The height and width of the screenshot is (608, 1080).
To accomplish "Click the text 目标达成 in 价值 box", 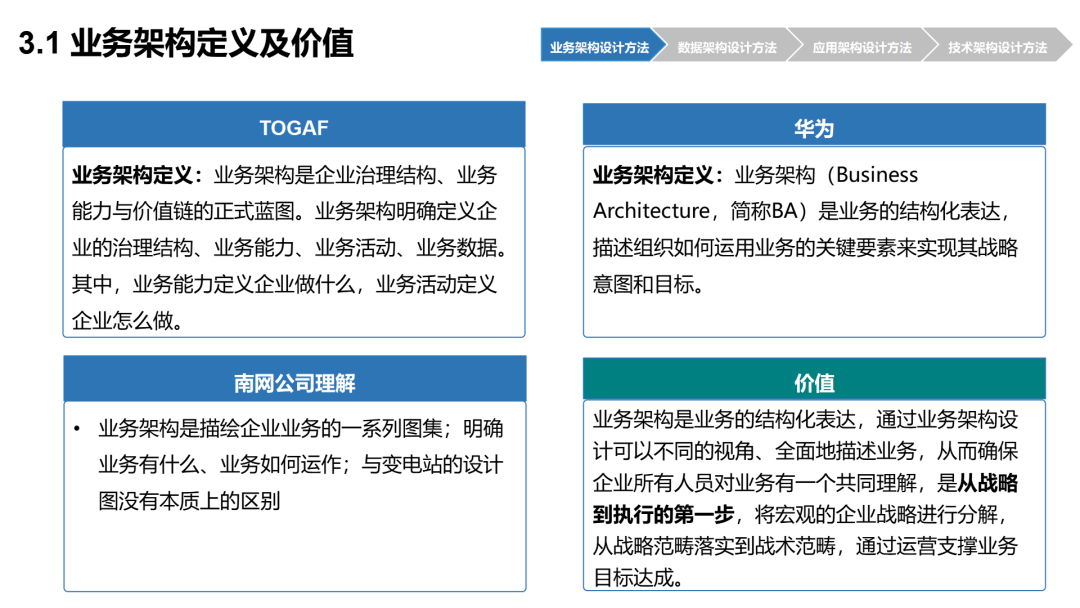I will (x=634, y=577).
